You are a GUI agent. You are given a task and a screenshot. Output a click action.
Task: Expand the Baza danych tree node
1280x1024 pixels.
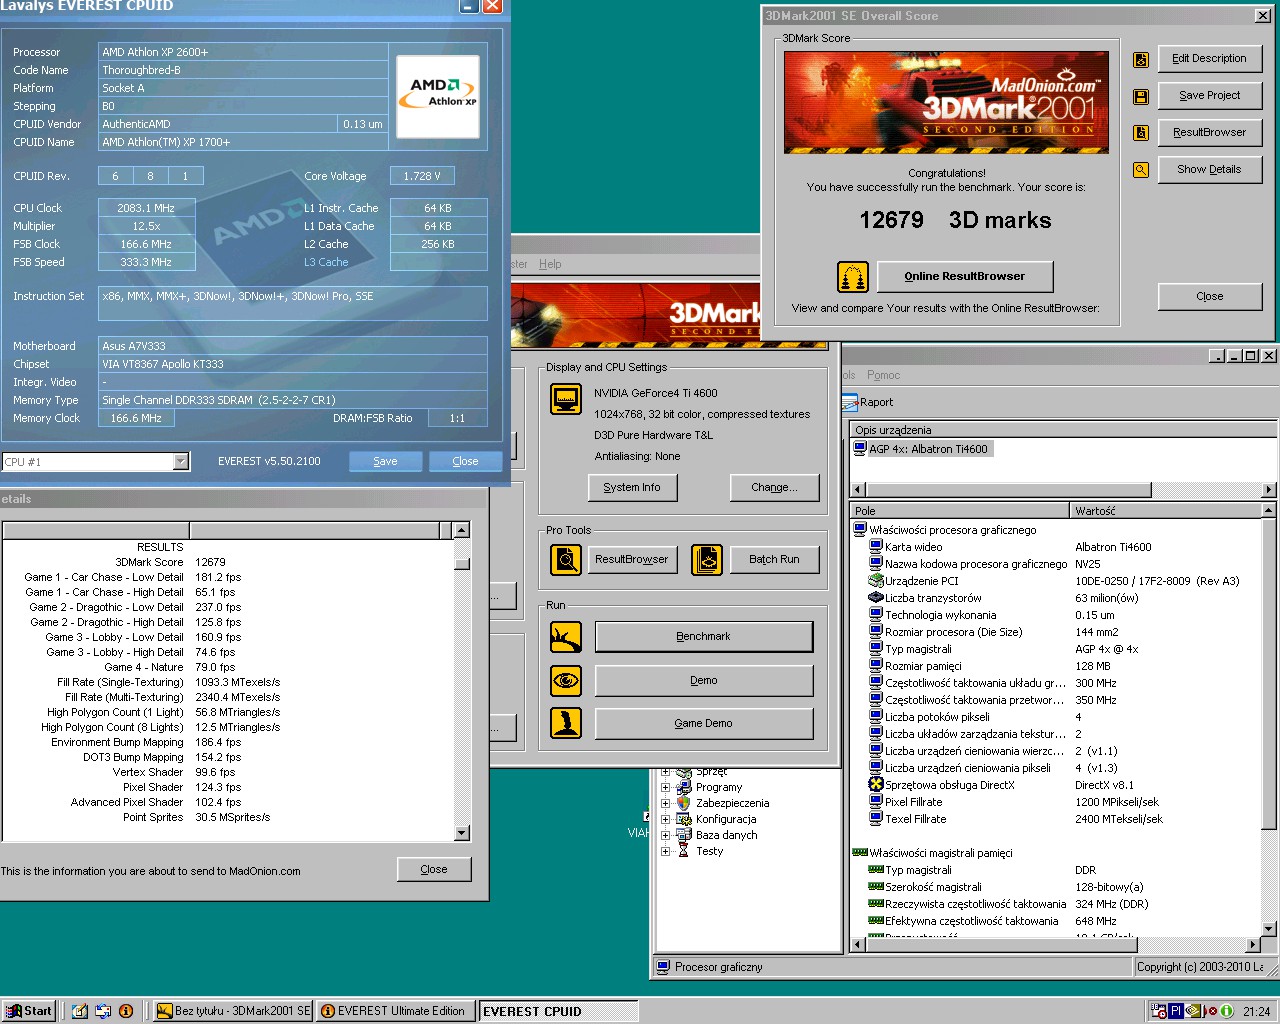click(665, 835)
